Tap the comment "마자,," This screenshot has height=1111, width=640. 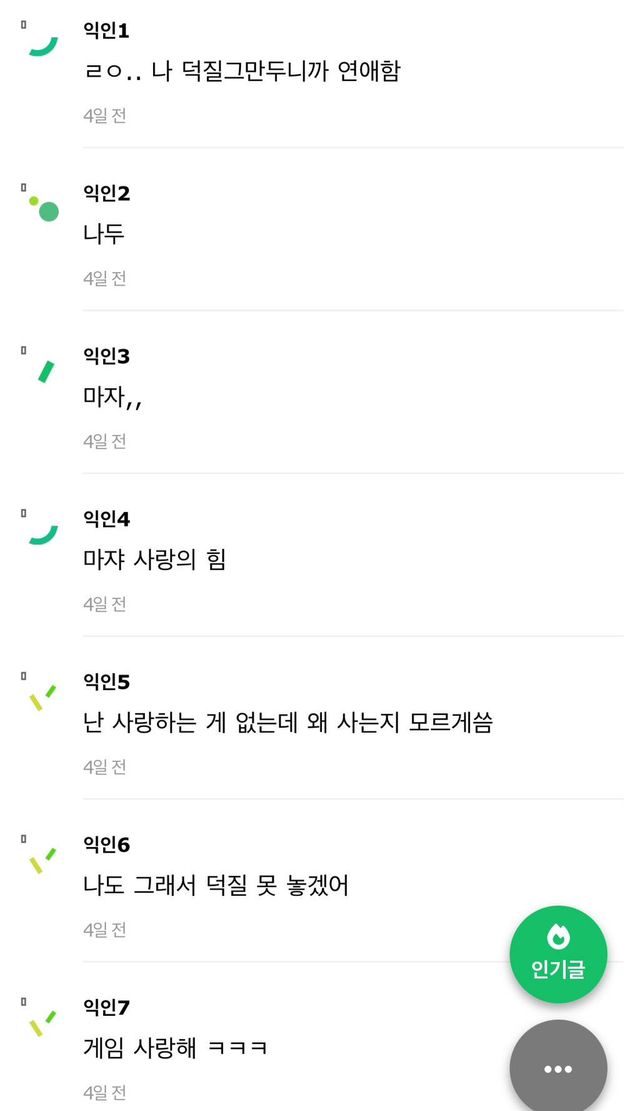(113, 397)
